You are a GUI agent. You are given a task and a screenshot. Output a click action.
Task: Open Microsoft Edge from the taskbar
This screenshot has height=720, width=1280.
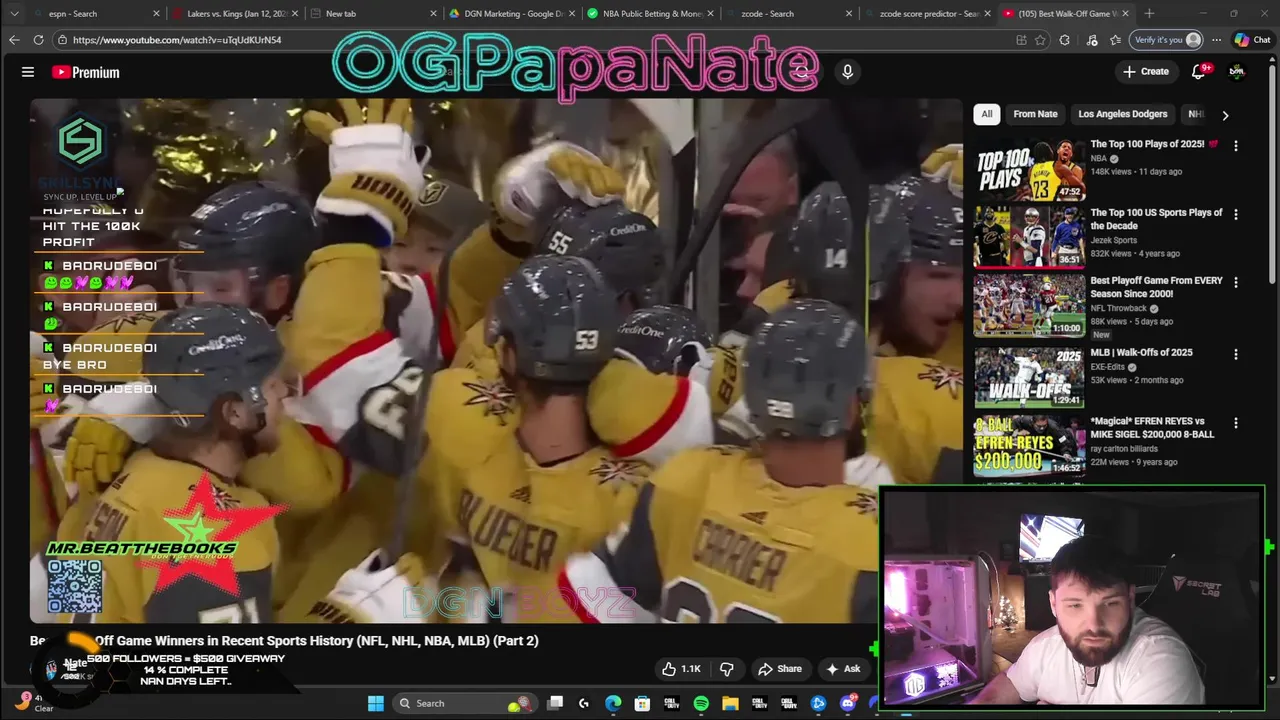pyautogui.click(x=613, y=703)
